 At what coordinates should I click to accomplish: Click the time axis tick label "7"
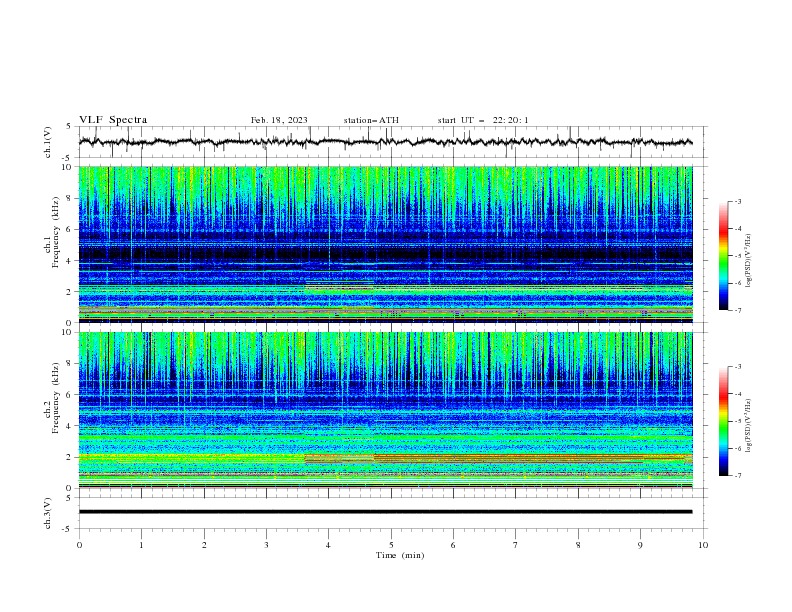(516, 545)
